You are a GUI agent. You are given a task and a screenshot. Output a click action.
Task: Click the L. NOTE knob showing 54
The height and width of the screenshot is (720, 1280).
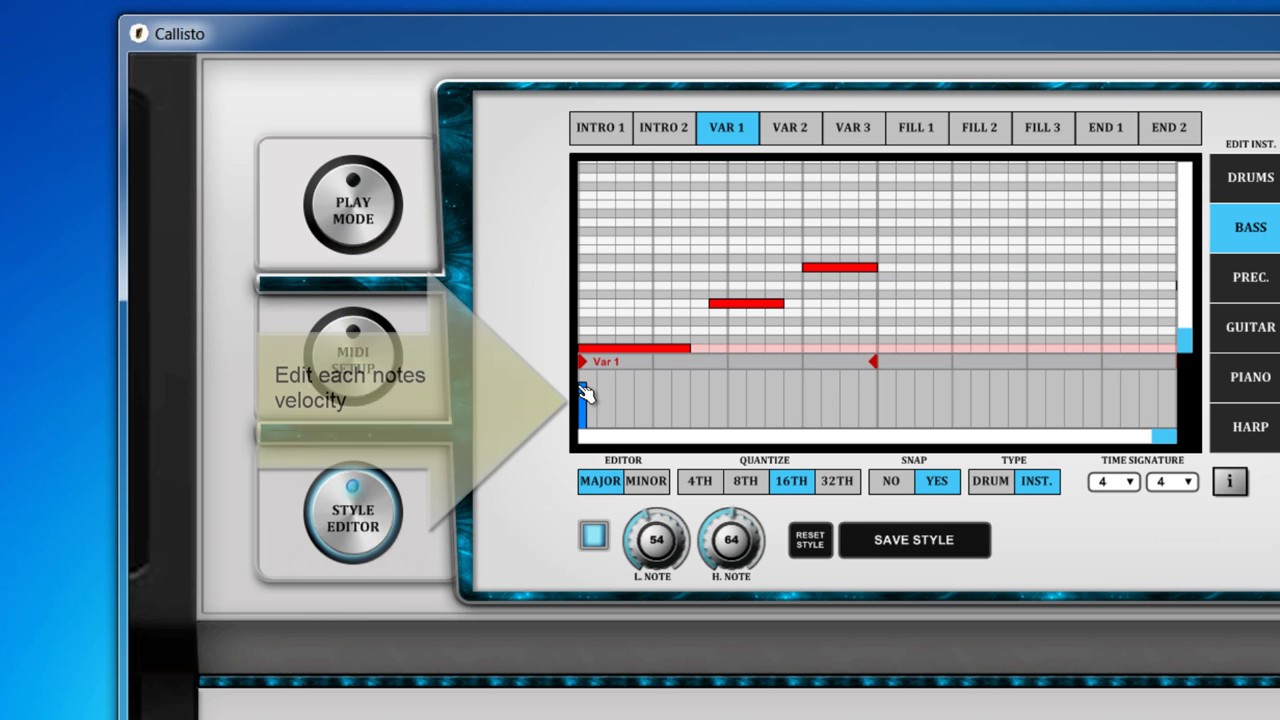pos(656,540)
